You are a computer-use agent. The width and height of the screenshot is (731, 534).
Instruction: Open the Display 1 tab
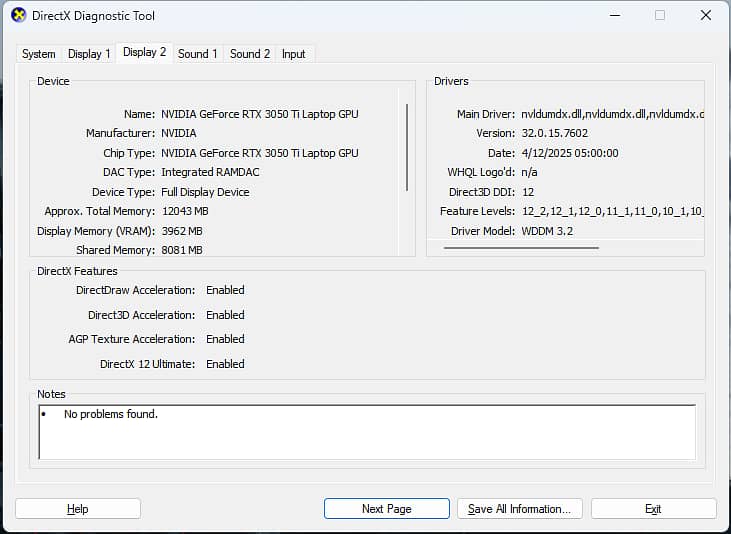click(89, 54)
